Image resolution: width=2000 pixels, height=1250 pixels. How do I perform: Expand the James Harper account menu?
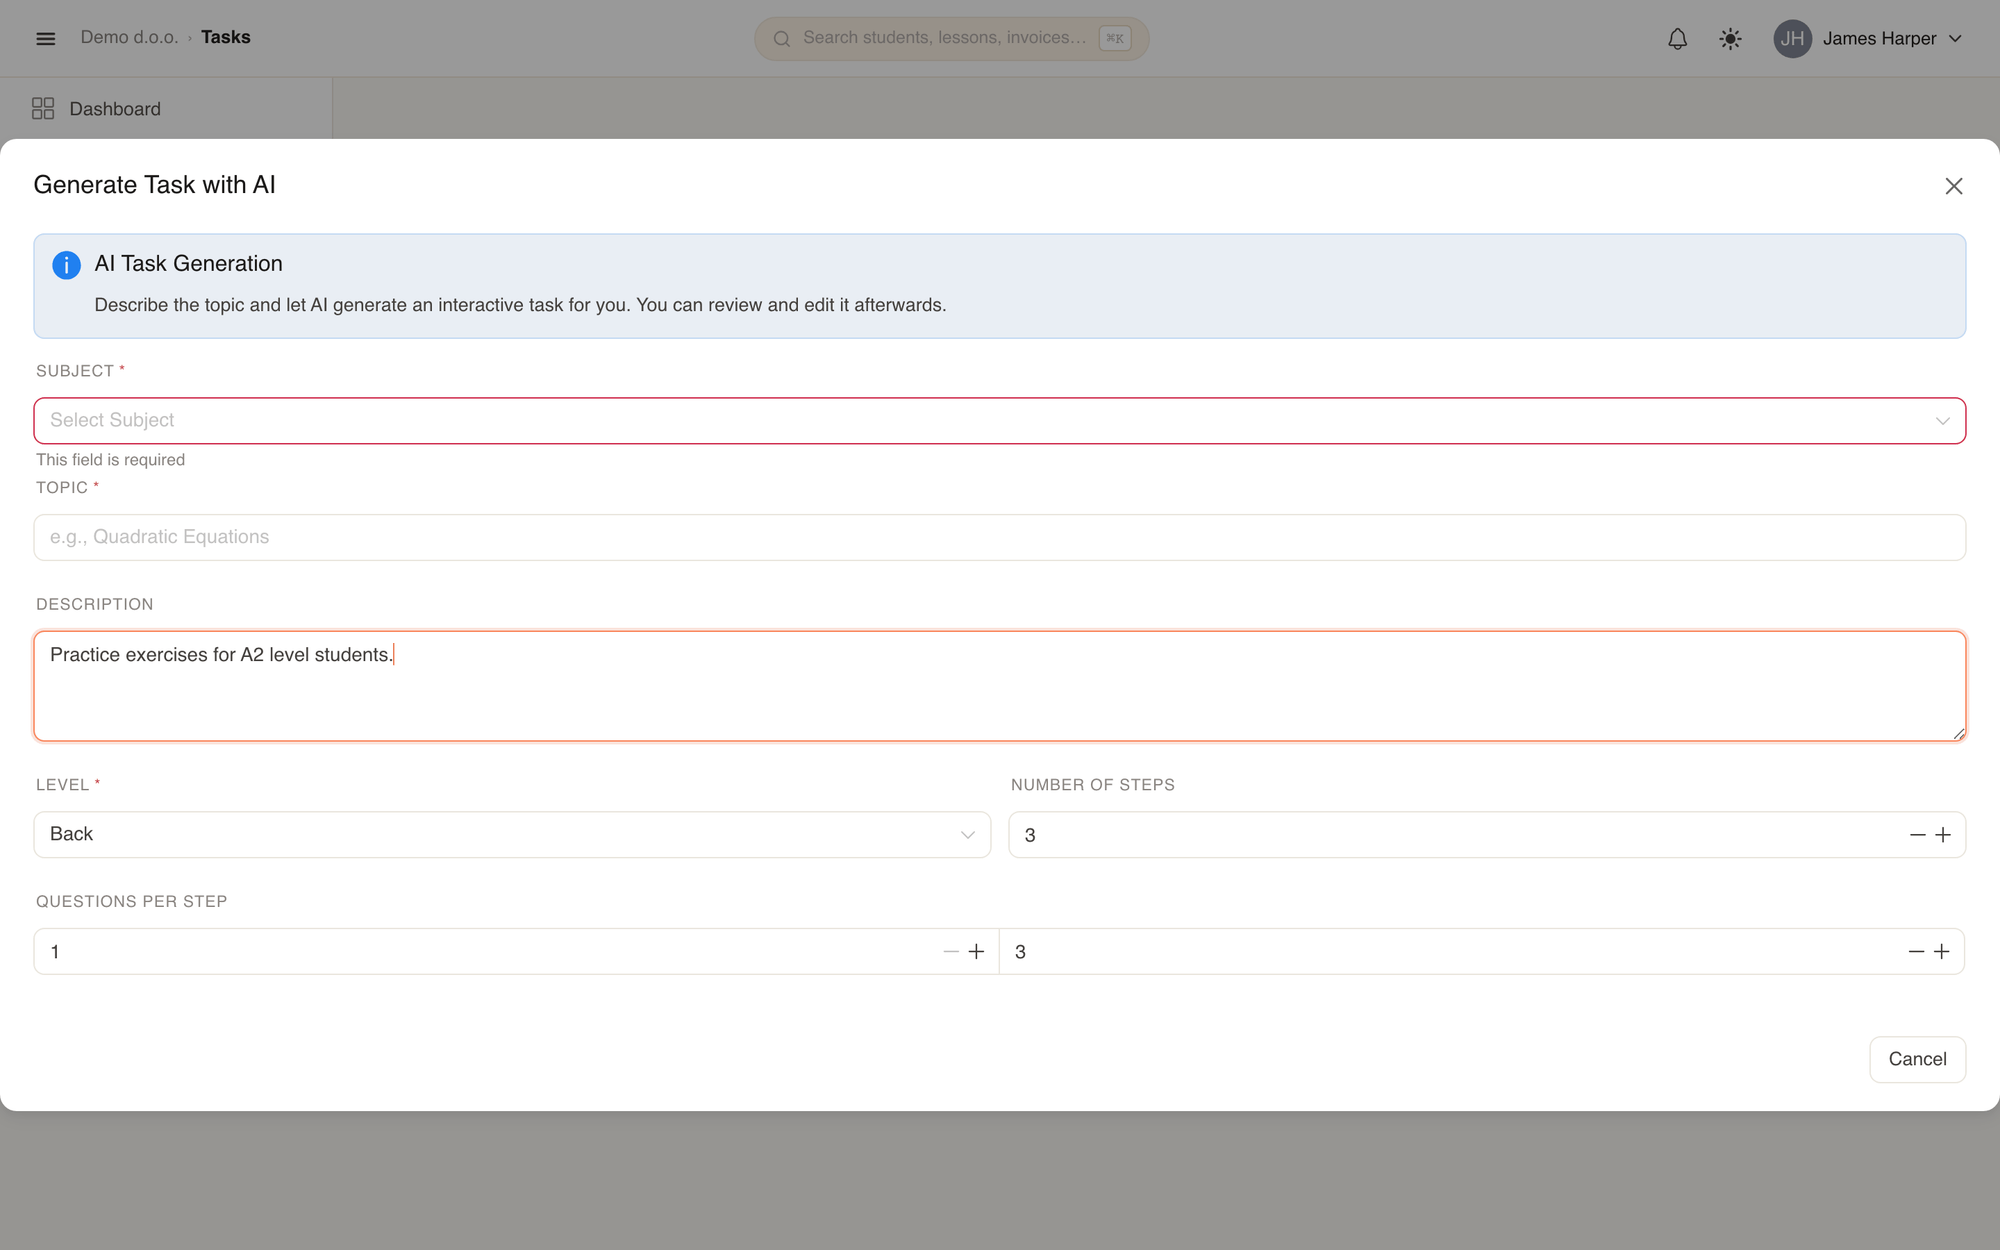[1868, 38]
